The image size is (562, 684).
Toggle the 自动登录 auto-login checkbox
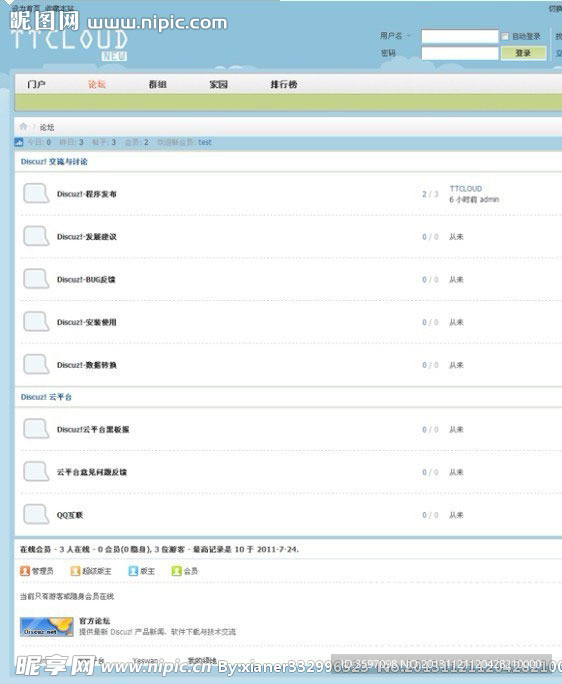tap(505, 36)
